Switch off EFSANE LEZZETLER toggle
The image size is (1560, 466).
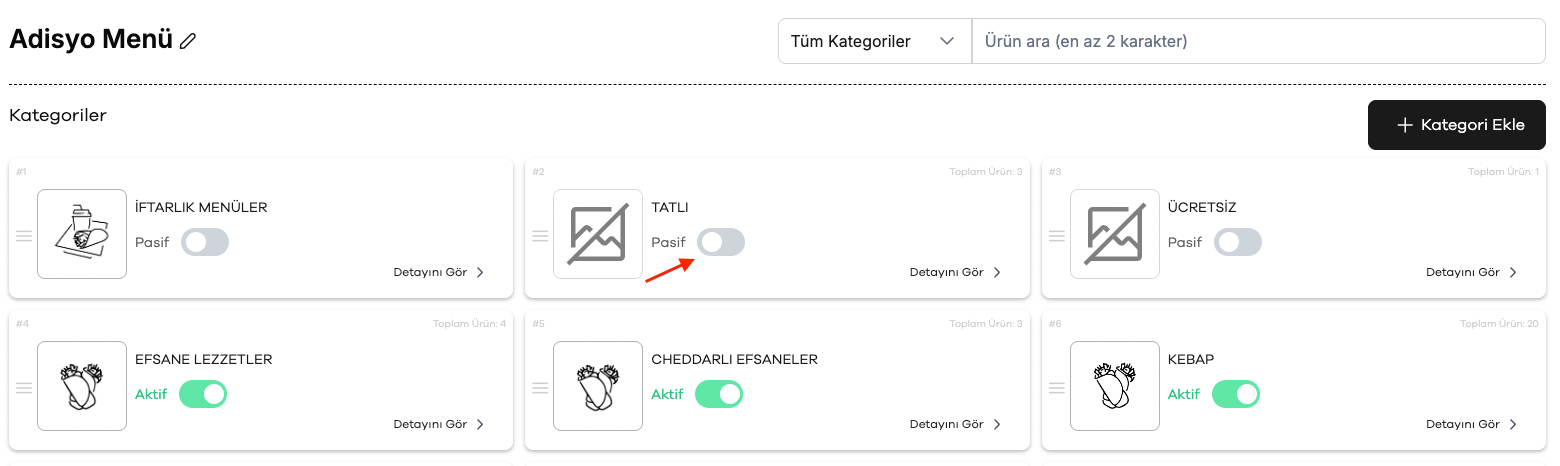(203, 394)
